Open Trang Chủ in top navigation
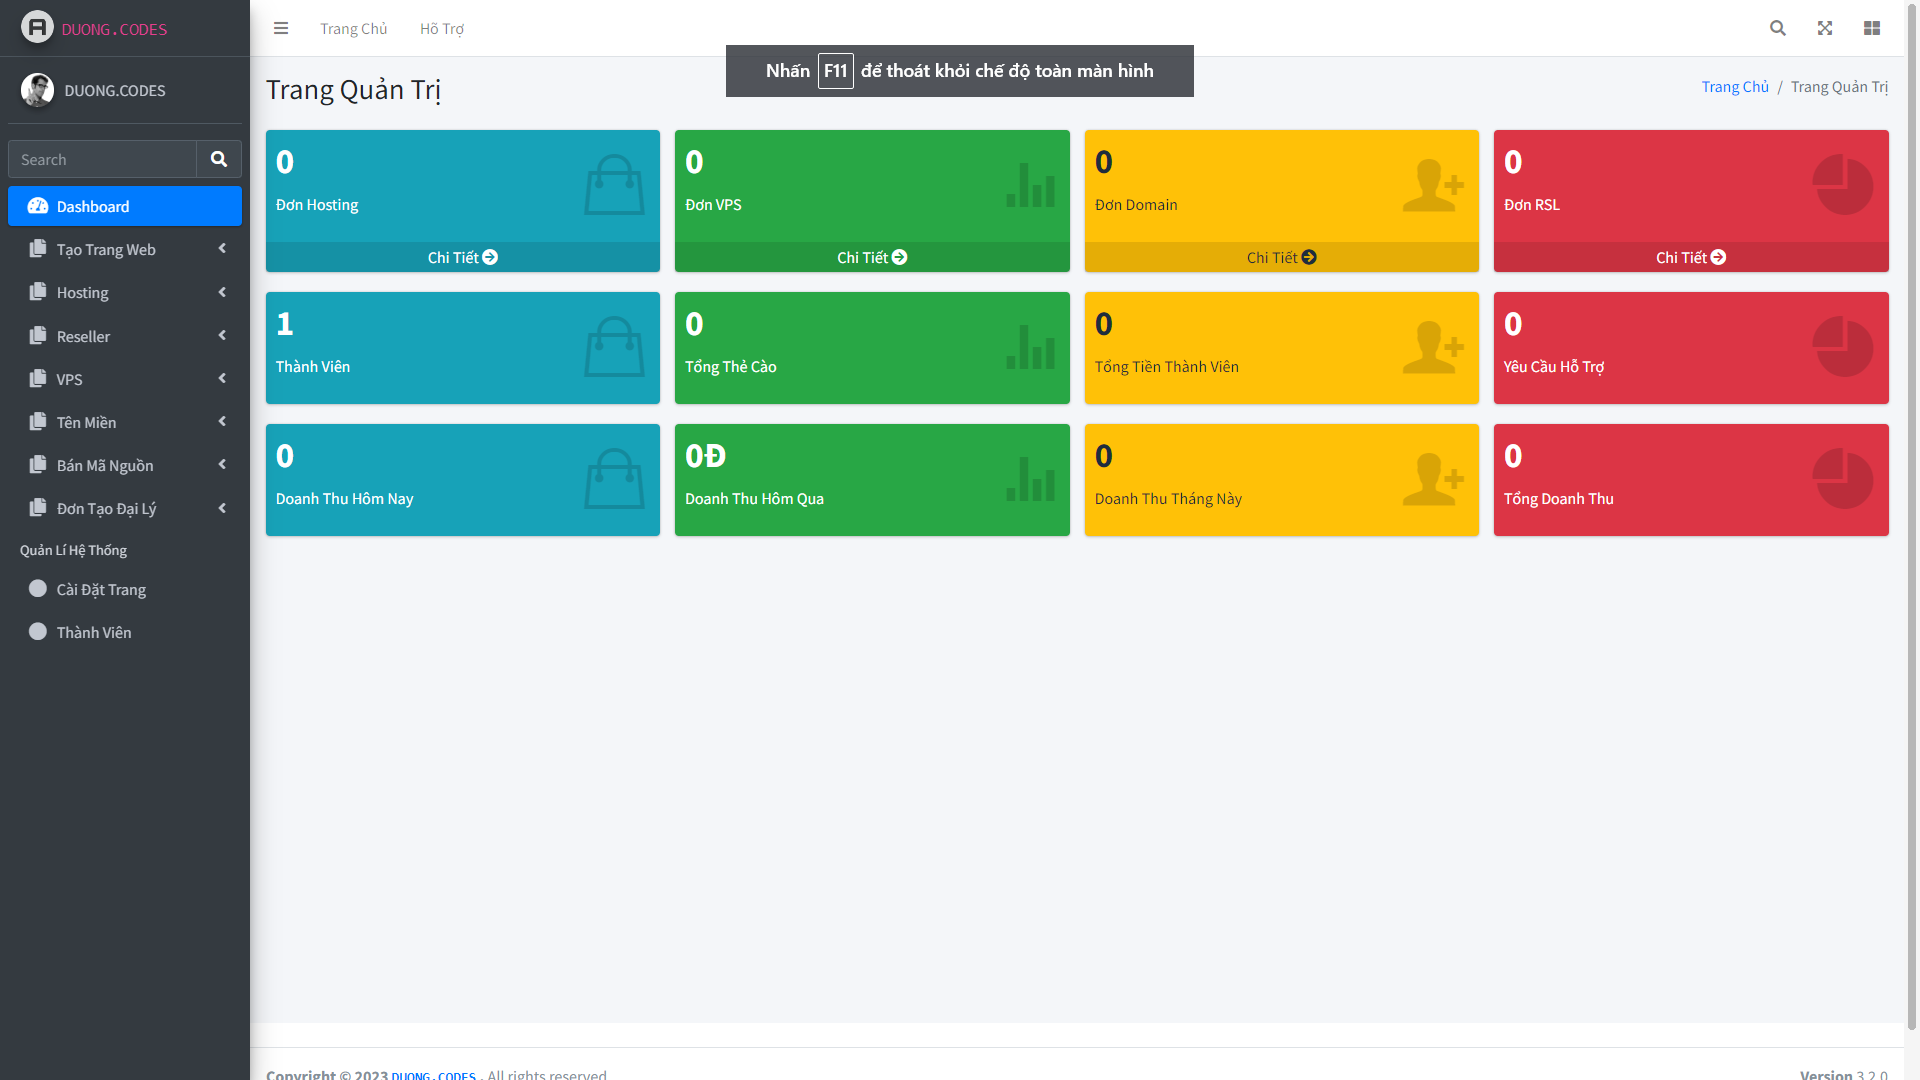The image size is (1920, 1080). [353, 29]
